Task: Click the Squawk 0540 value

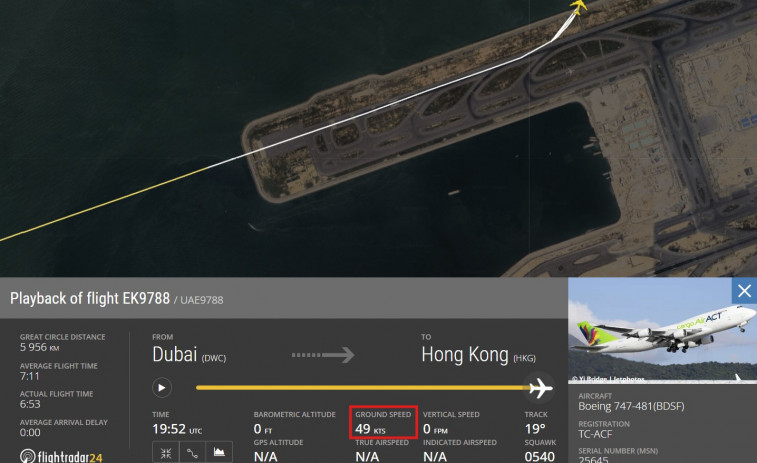Action: [540, 456]
